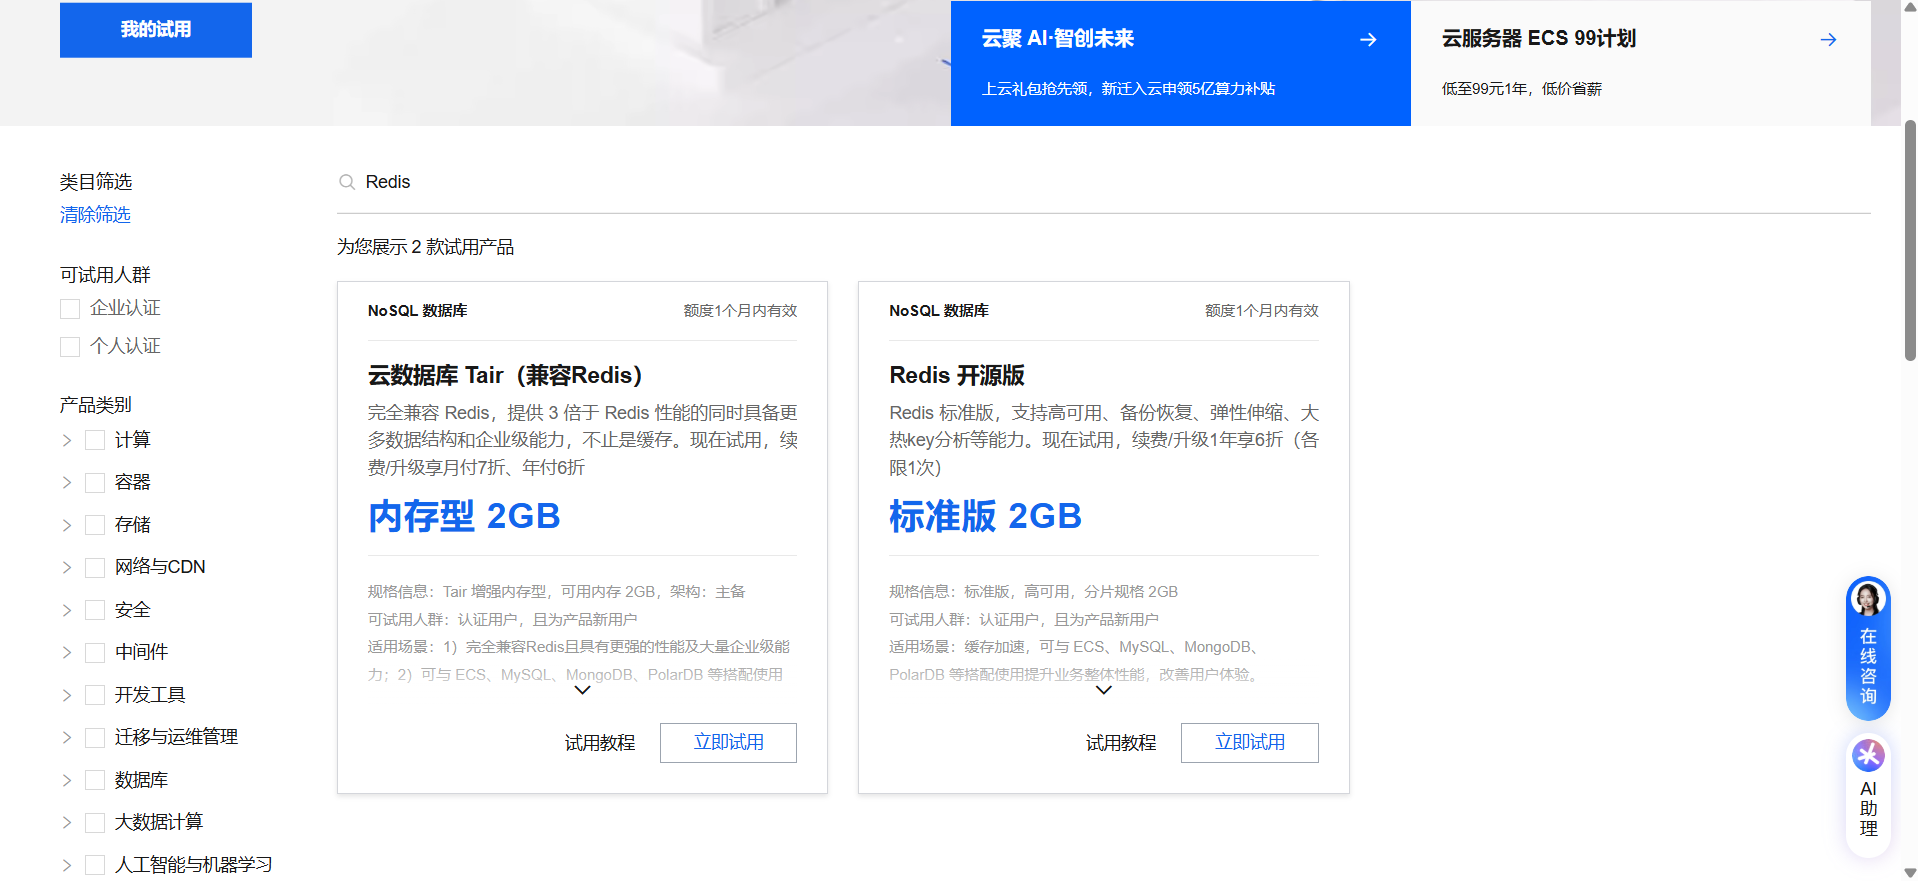This screenshot has width=1918, height=881.
Task: Click 立即试用 on Redis 开源版 card
Action: pyautogui.click(x=1250, y=743)
